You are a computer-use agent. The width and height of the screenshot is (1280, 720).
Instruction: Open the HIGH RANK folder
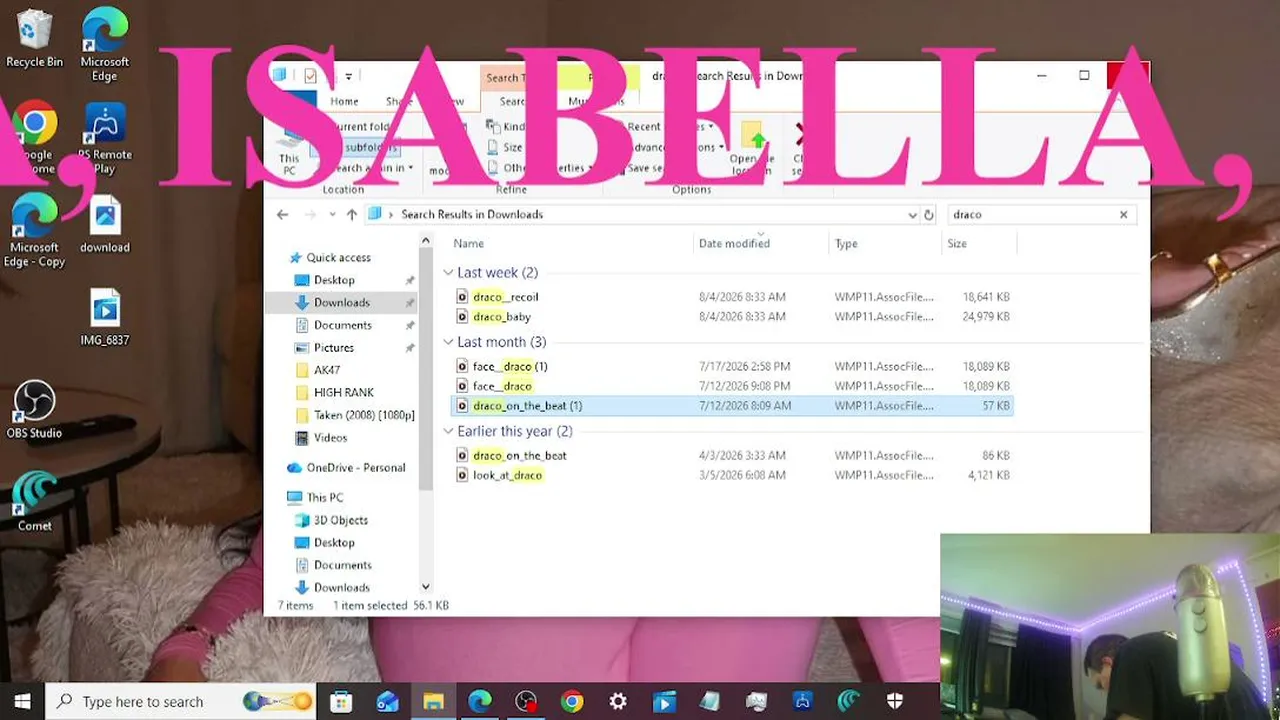click(343, 393)
